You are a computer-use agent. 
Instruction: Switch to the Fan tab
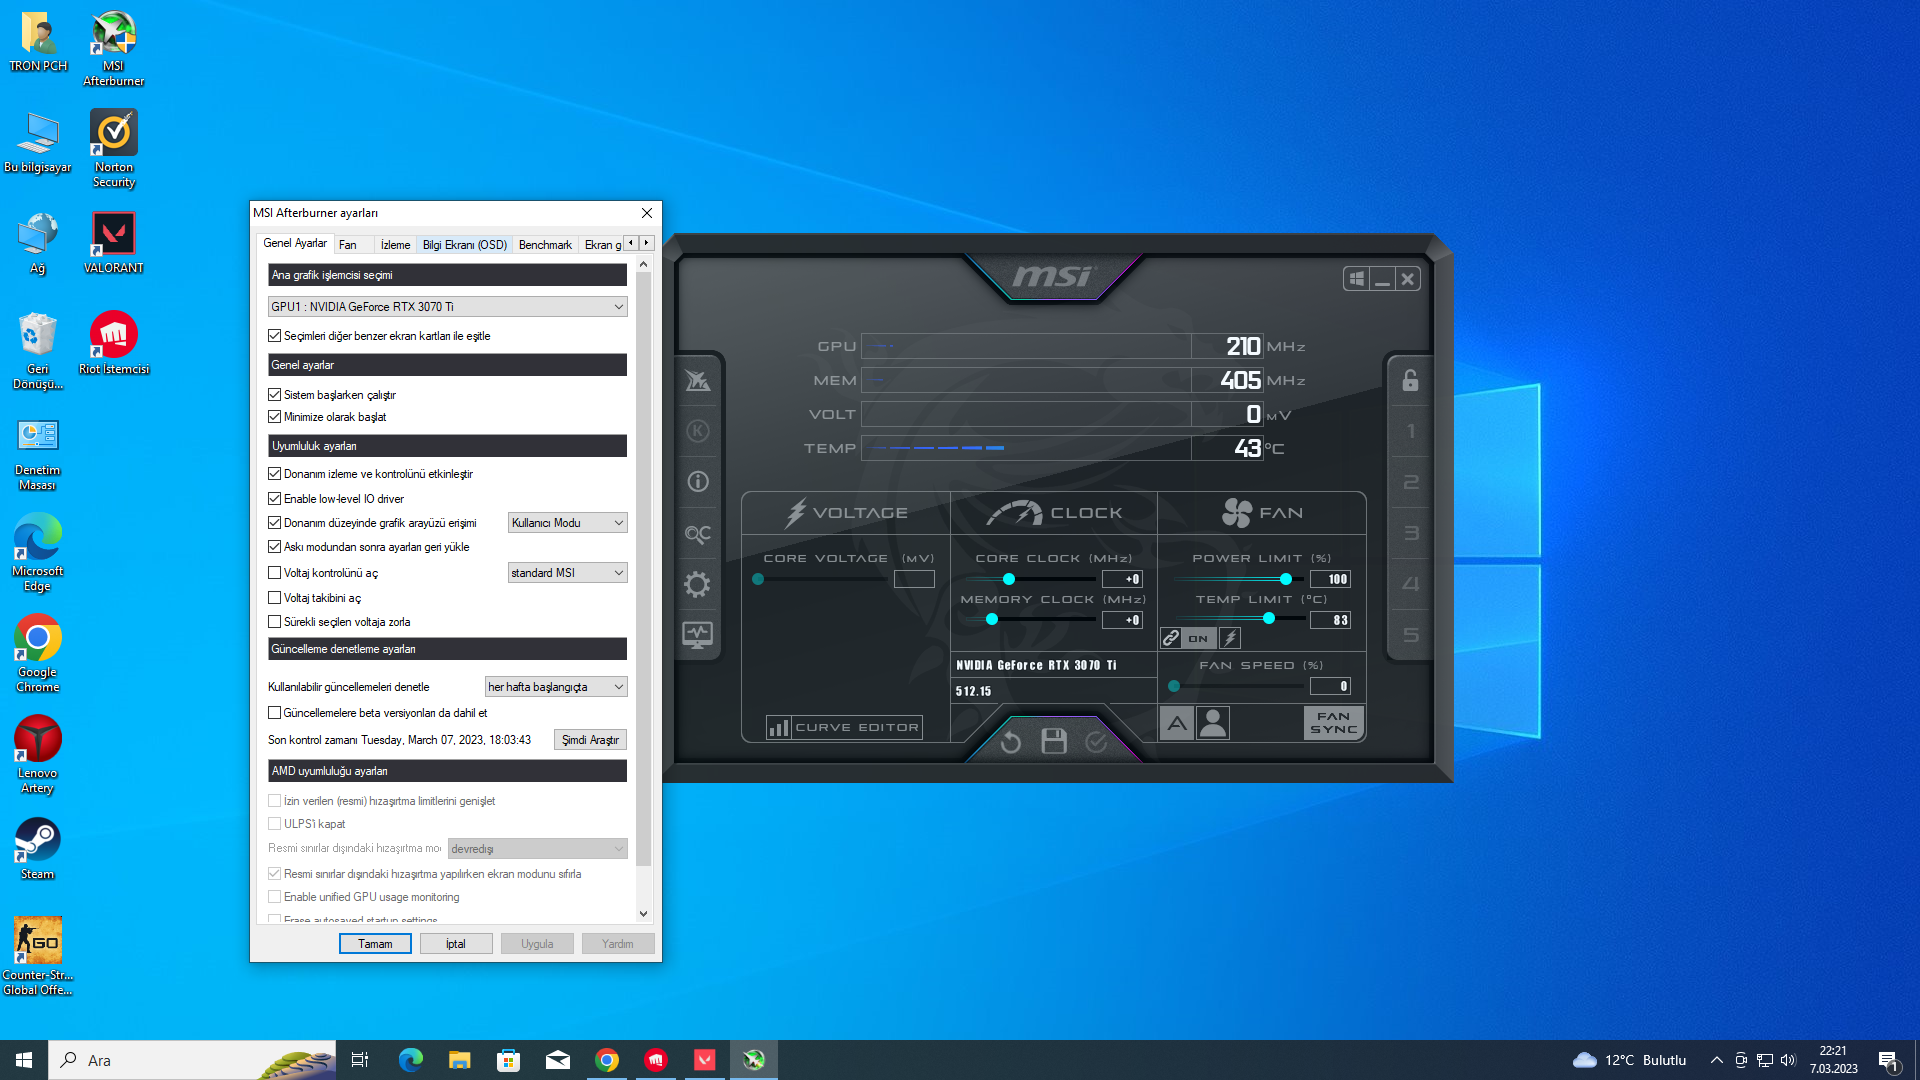pyautogui.click(x=348, y=245)
